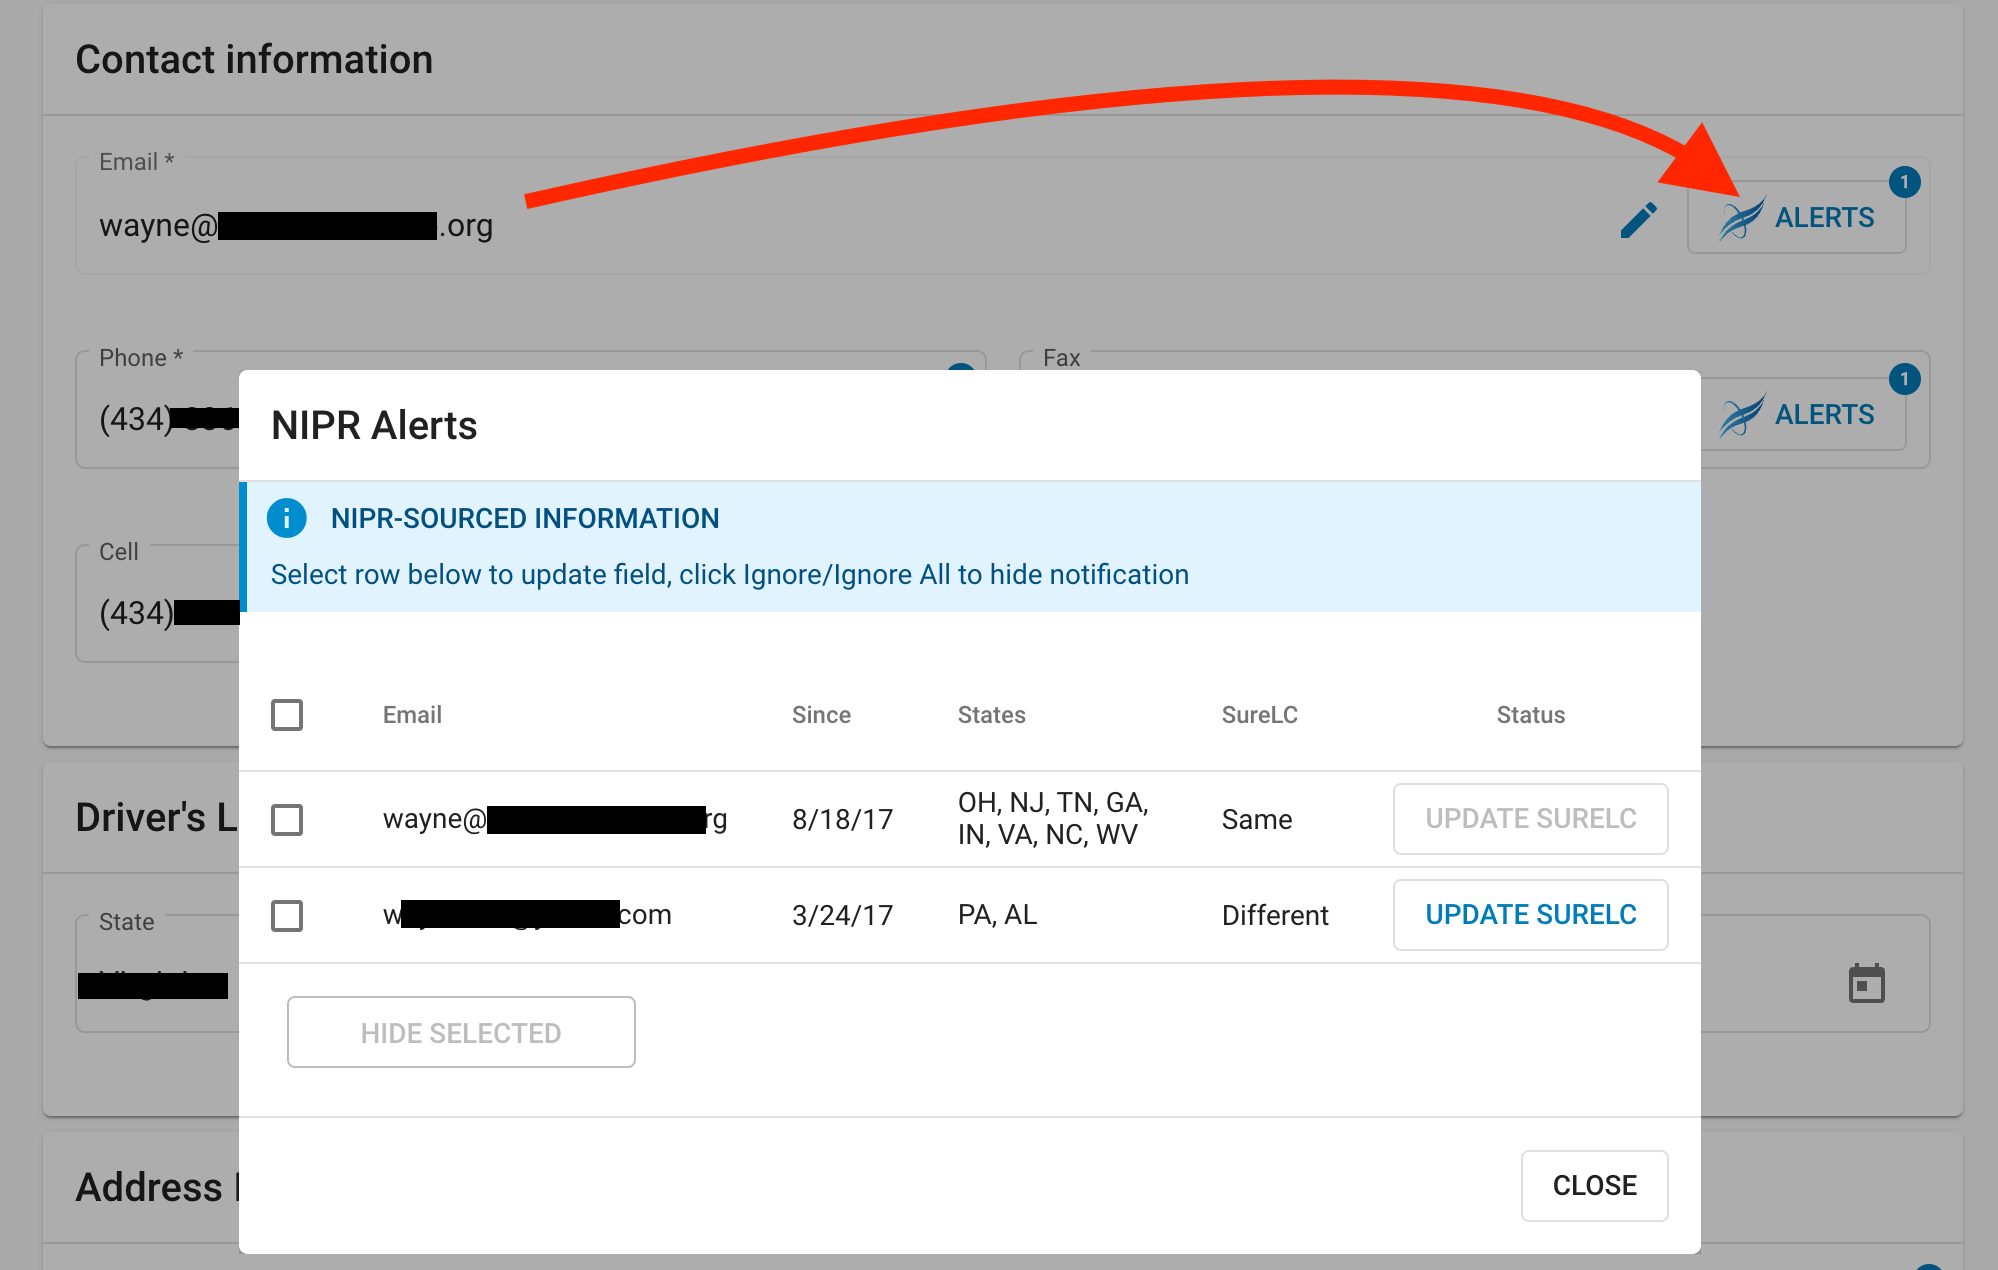Click UPDATE SURELC for the Same row
Image resolution: width=1998 pixels, height=1270 pixels.
(1530, 819)
